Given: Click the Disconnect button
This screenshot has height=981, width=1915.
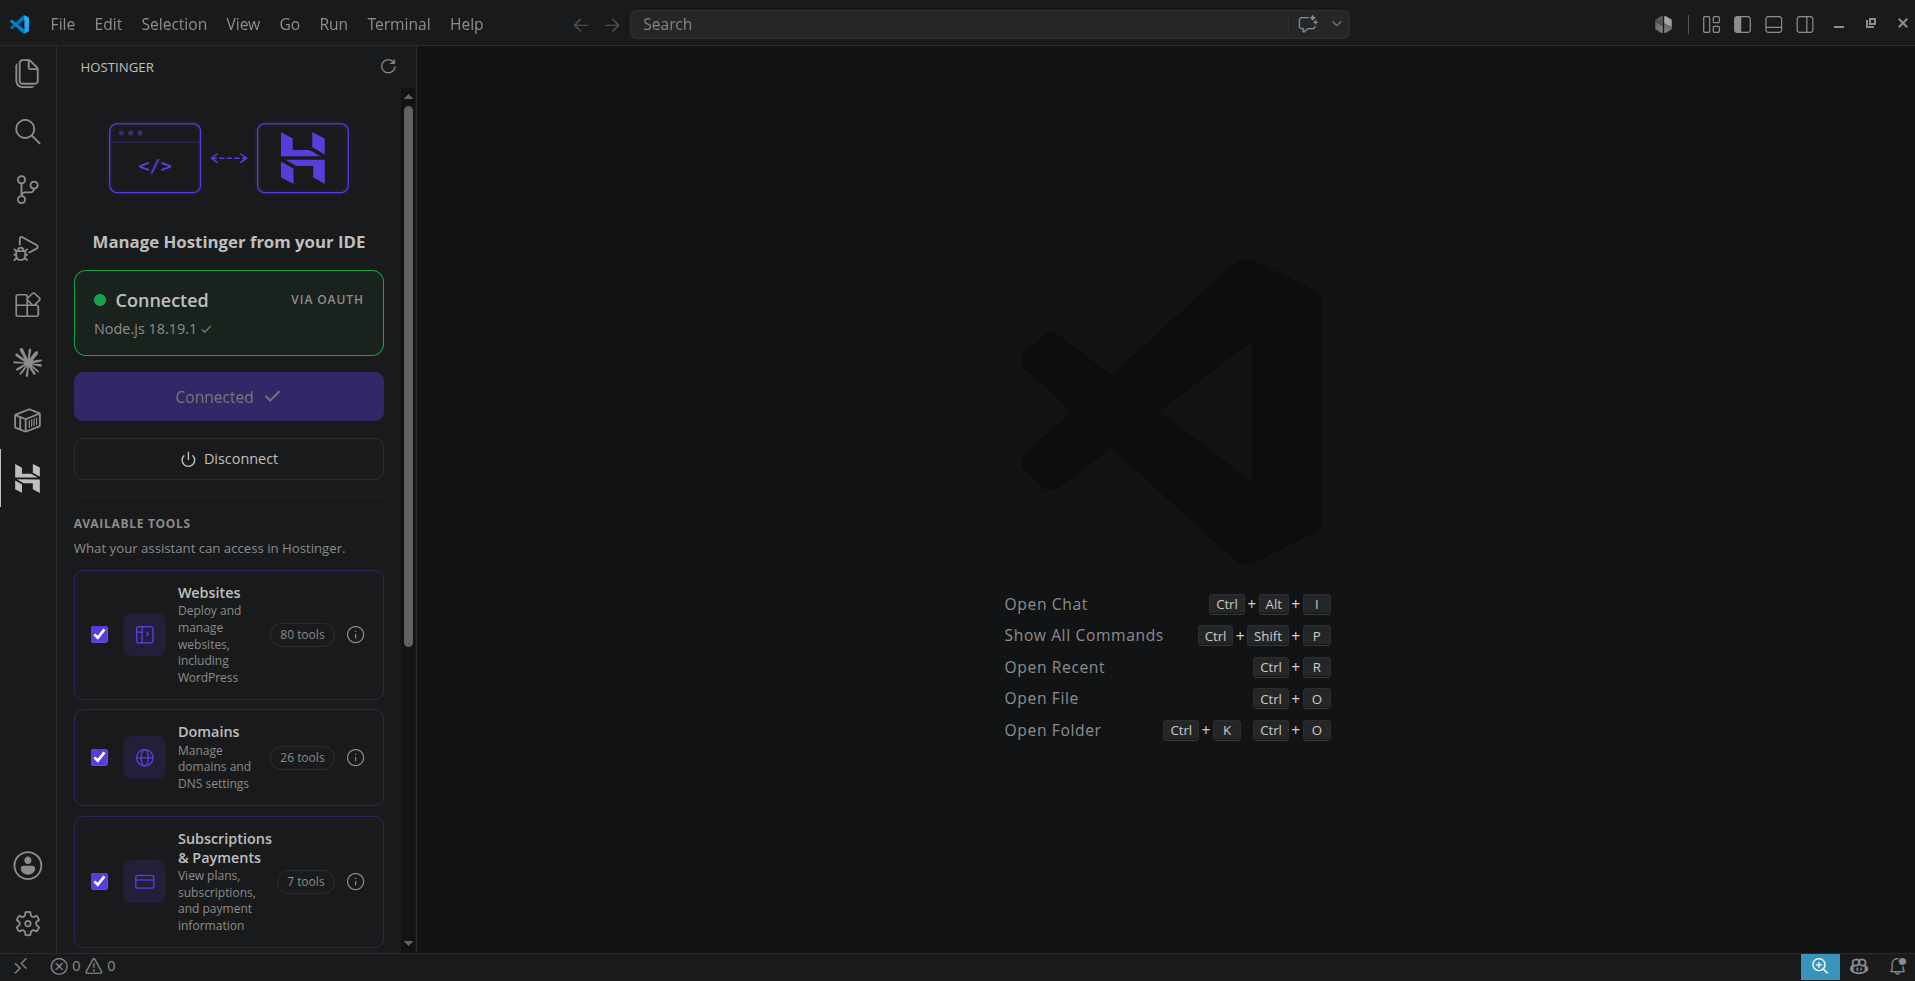Looking at the screenshot, I should coord(229,459).
